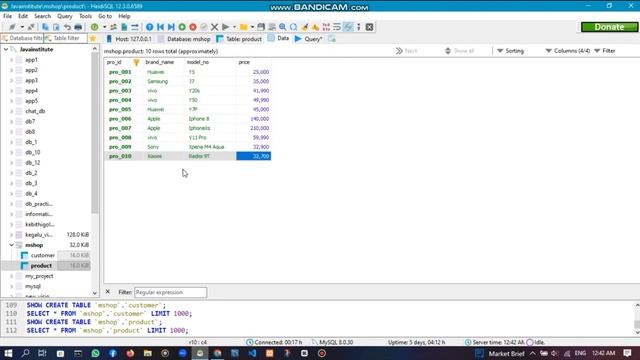Expand the my_project database node
This screenshot has height=360, width=640.
[11, 276]
